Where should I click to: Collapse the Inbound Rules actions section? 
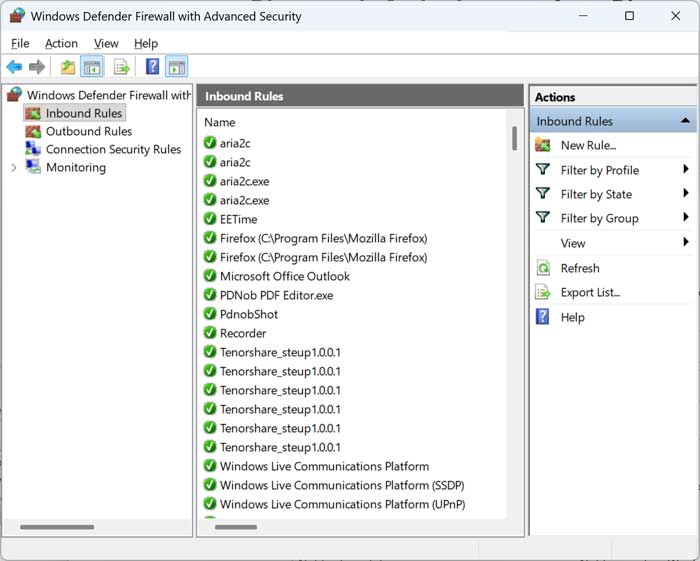click(x=685, y=121)
